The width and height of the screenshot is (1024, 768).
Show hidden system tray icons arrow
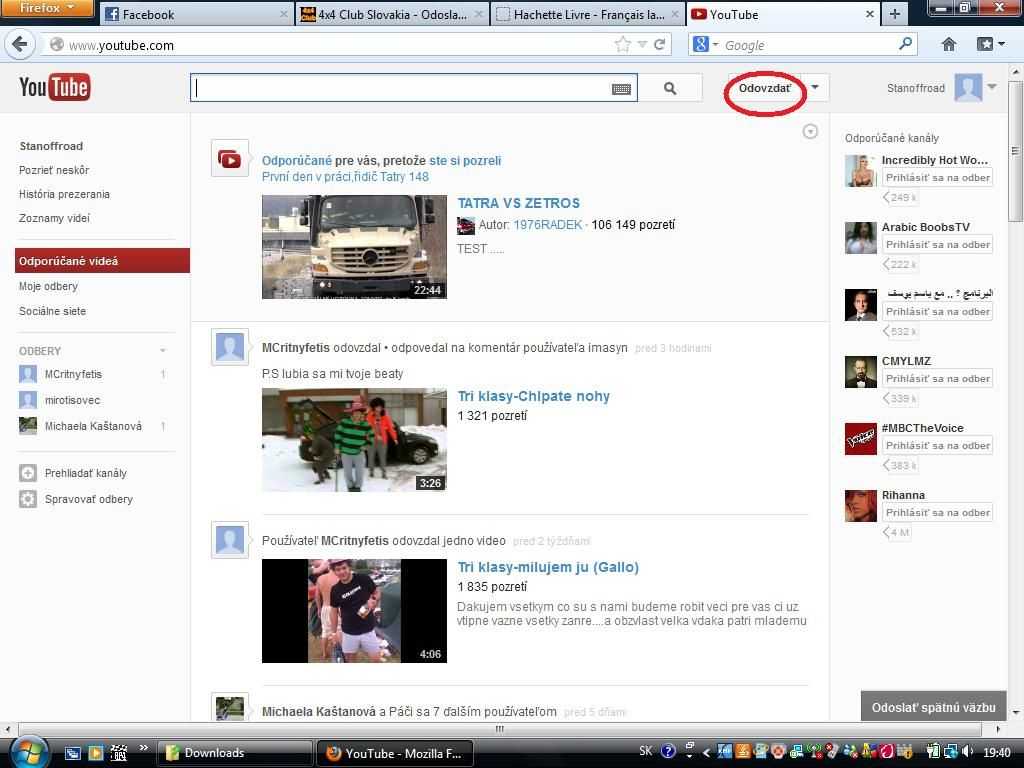706,752
